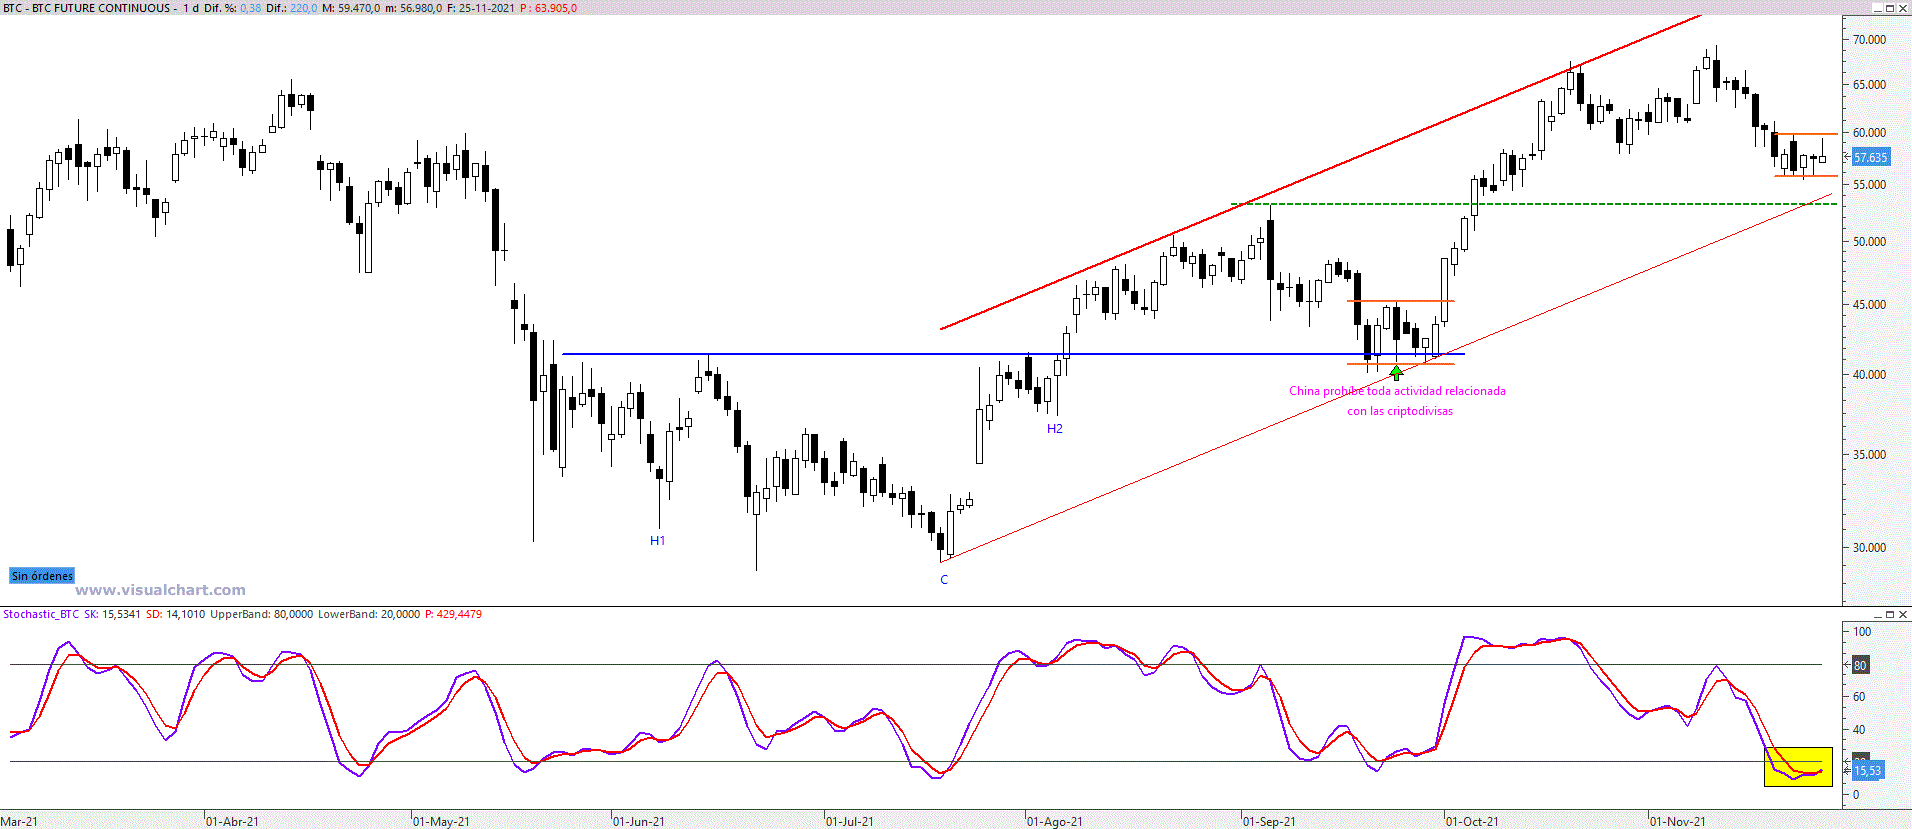The image size is (1912, 829).
Task: Click the green up arrow chart marker
Action: (x=1396, y=373)
